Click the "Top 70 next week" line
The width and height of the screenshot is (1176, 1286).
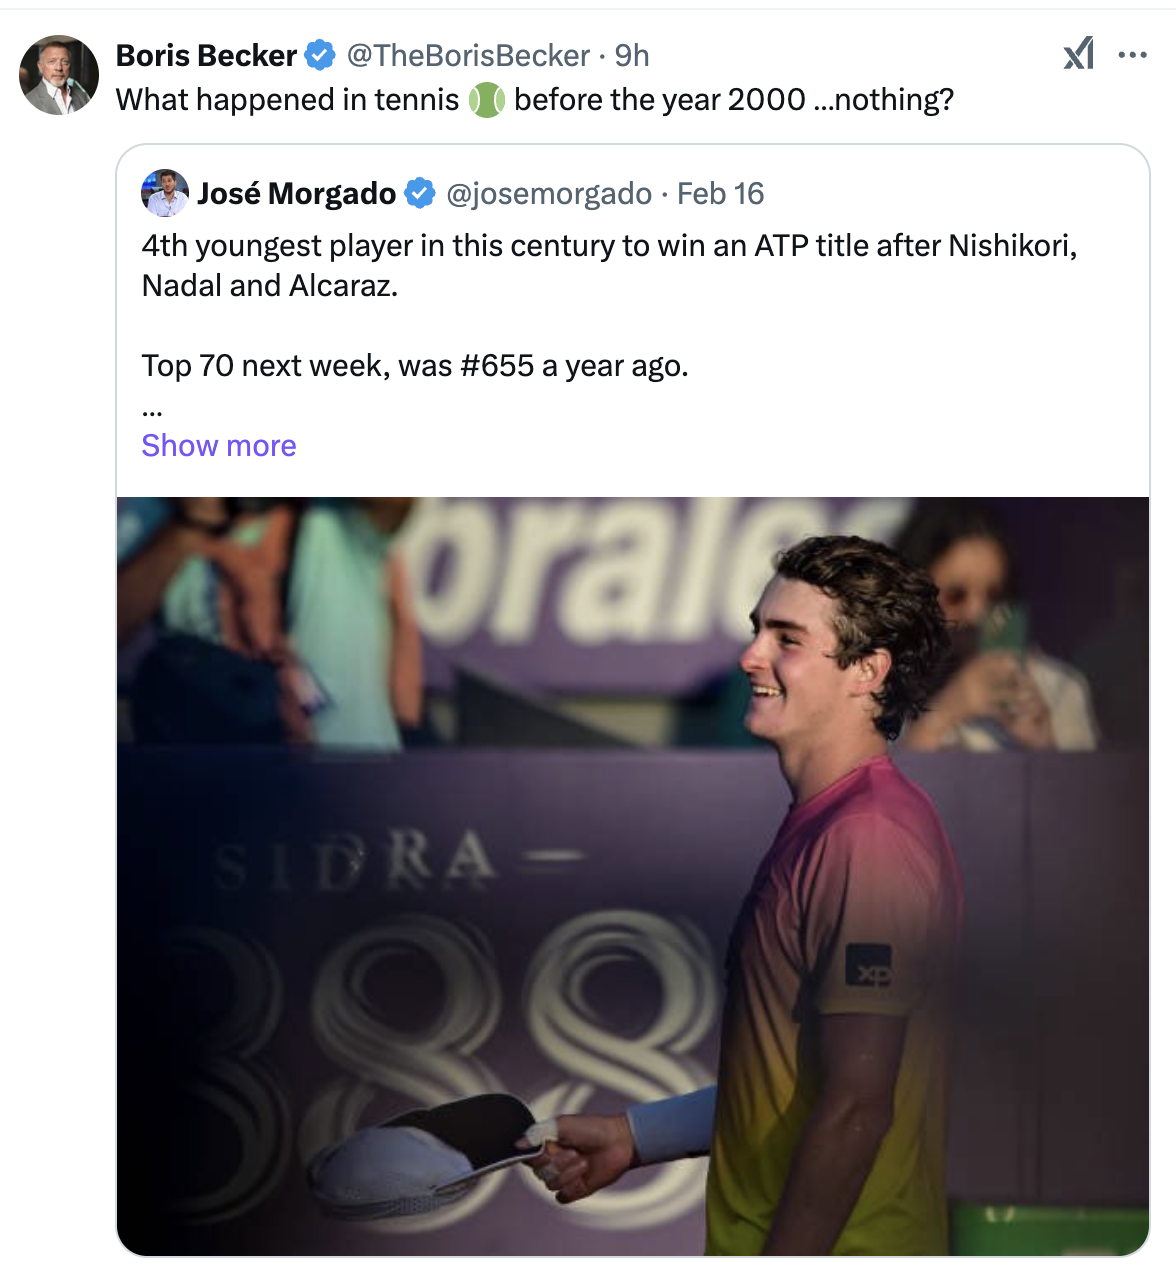click(415, 366)
